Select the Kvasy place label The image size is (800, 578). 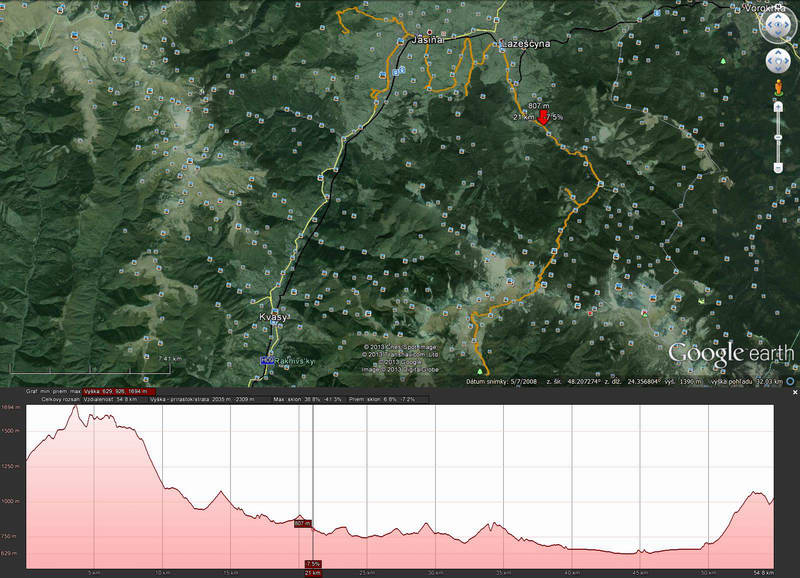[273, 317]
